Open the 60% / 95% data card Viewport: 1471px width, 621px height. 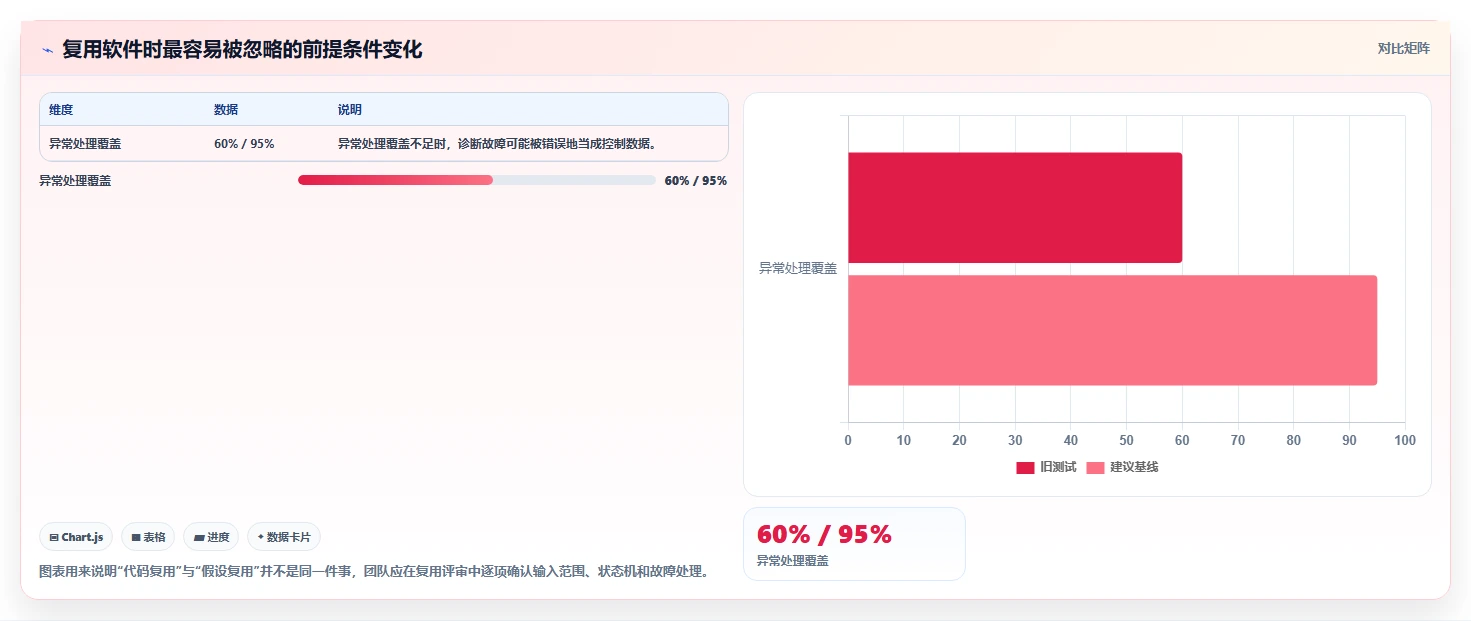pyautogui.click(x=854, y=544)
